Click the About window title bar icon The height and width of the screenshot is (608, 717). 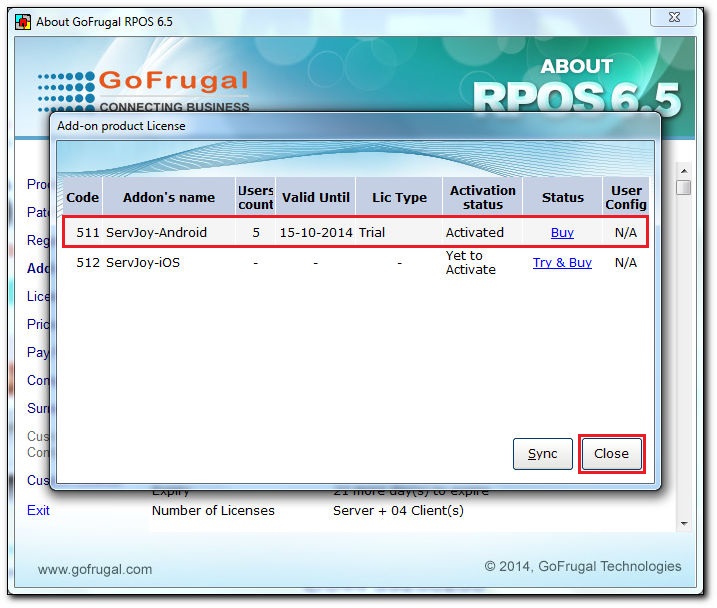click(x=23, y=21)
